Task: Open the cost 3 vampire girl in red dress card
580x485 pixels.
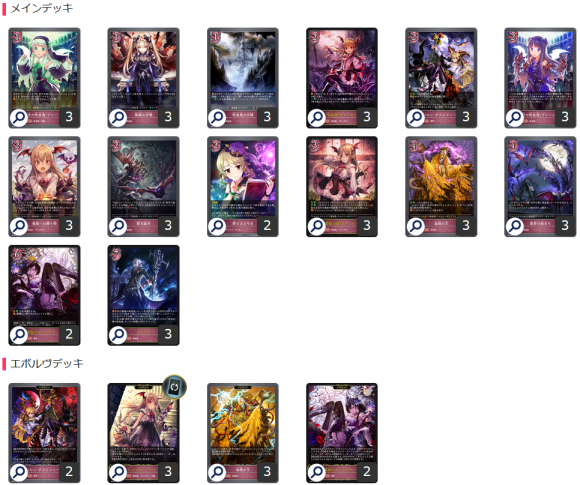Action: click(x=342, y=186)
